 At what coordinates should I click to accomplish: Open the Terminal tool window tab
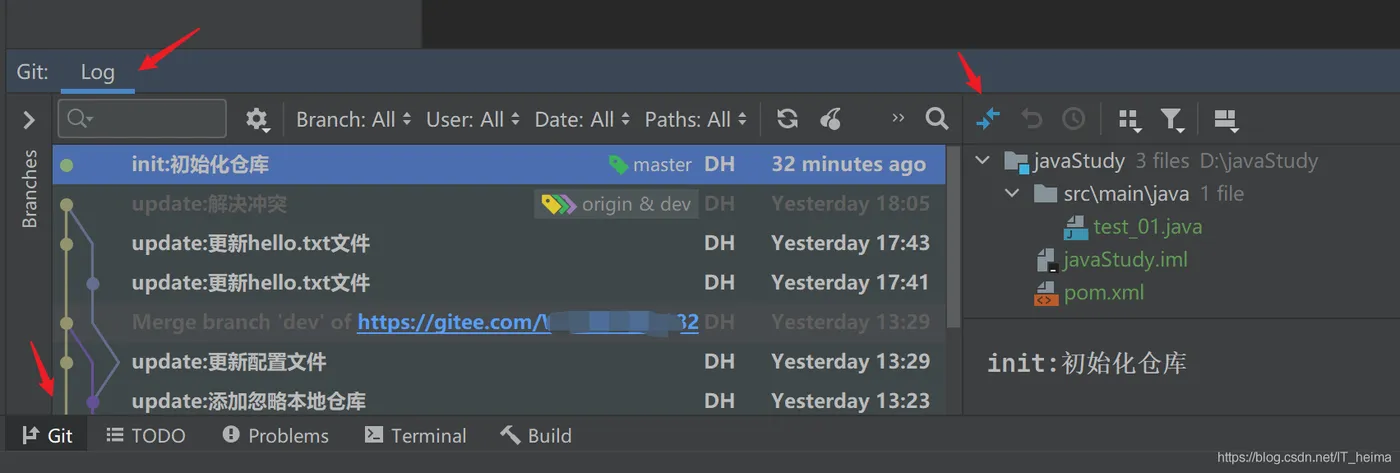(415, 436)
